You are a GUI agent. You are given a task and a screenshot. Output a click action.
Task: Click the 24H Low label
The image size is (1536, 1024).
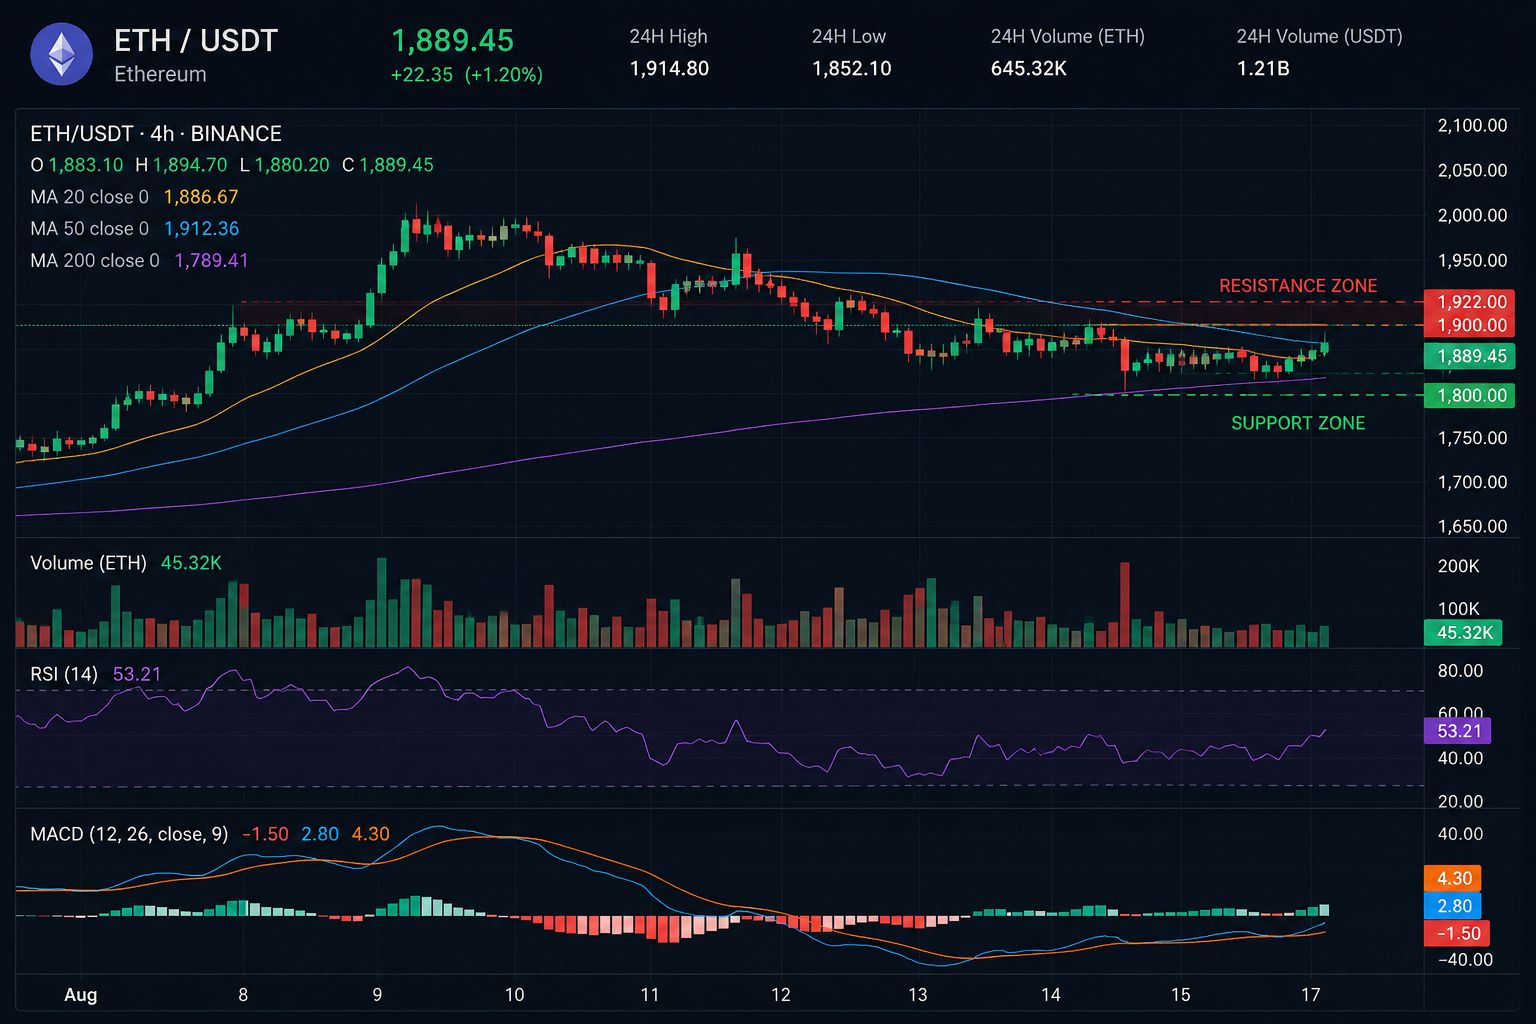pyautogui.click(x=849, y=36)
